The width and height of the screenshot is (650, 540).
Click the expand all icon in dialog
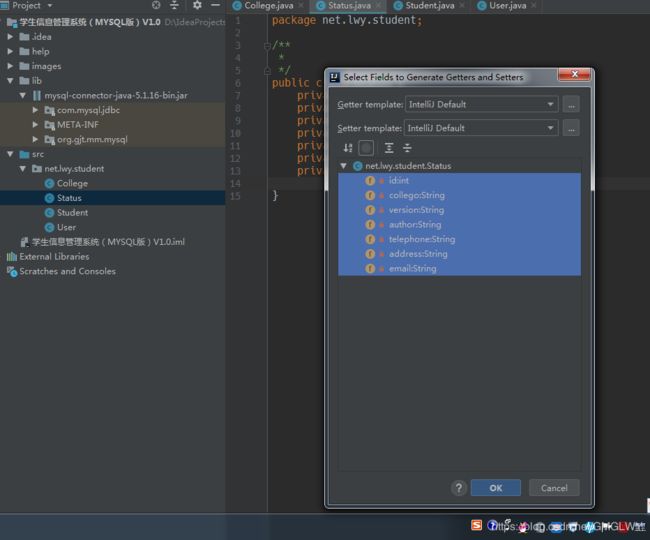pyautogui.click(x=389, y=148)
